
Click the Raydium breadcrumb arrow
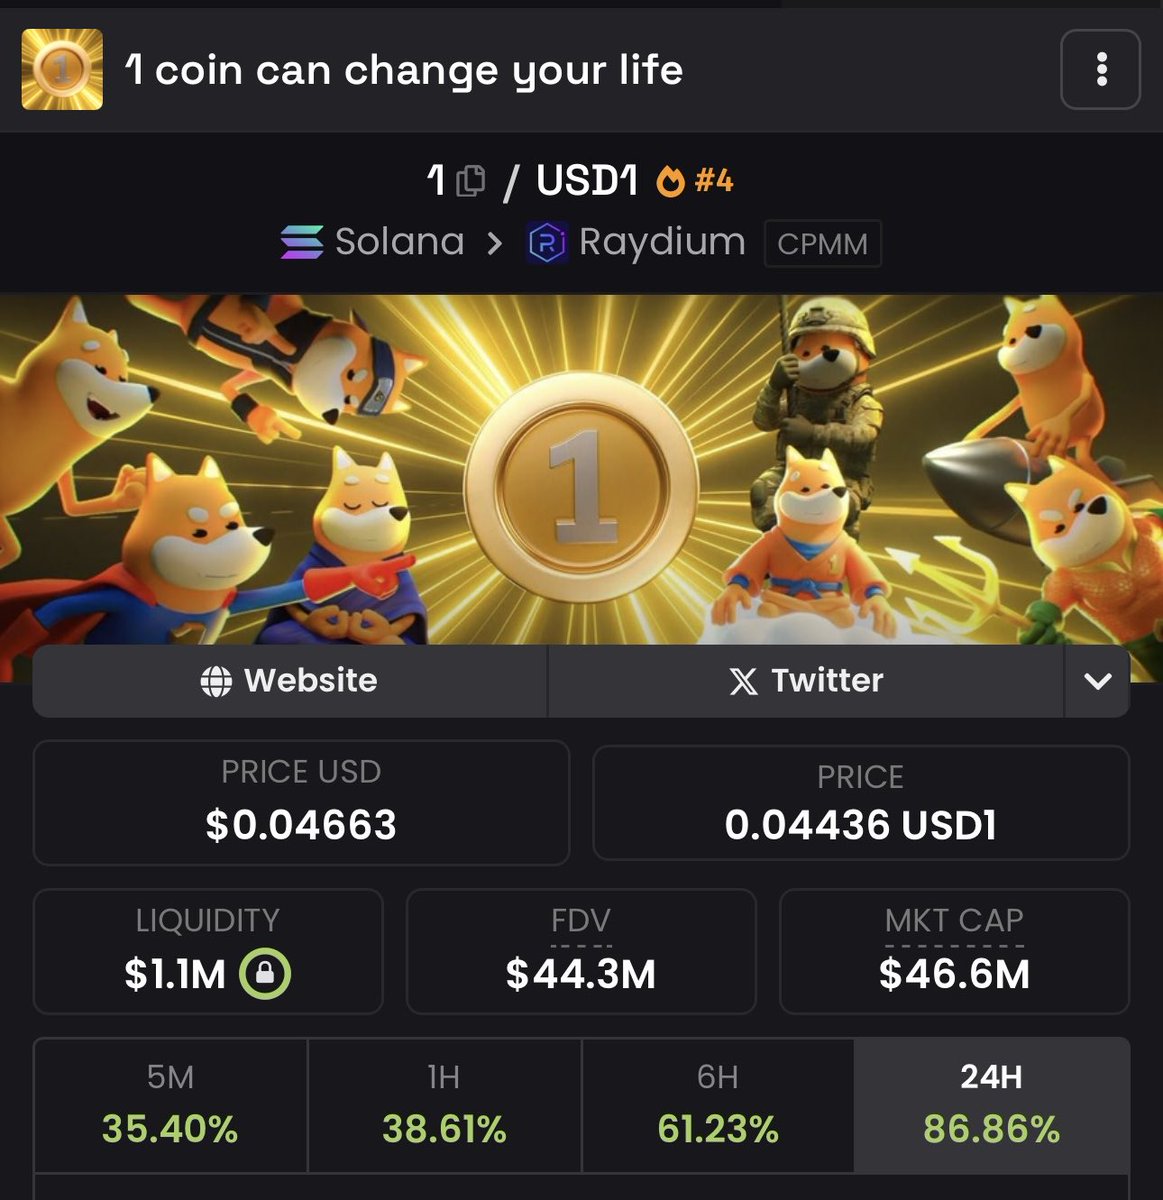click(x=495, y=243)
